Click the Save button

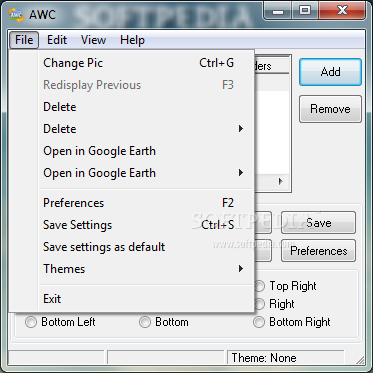[x=318, y=223]
